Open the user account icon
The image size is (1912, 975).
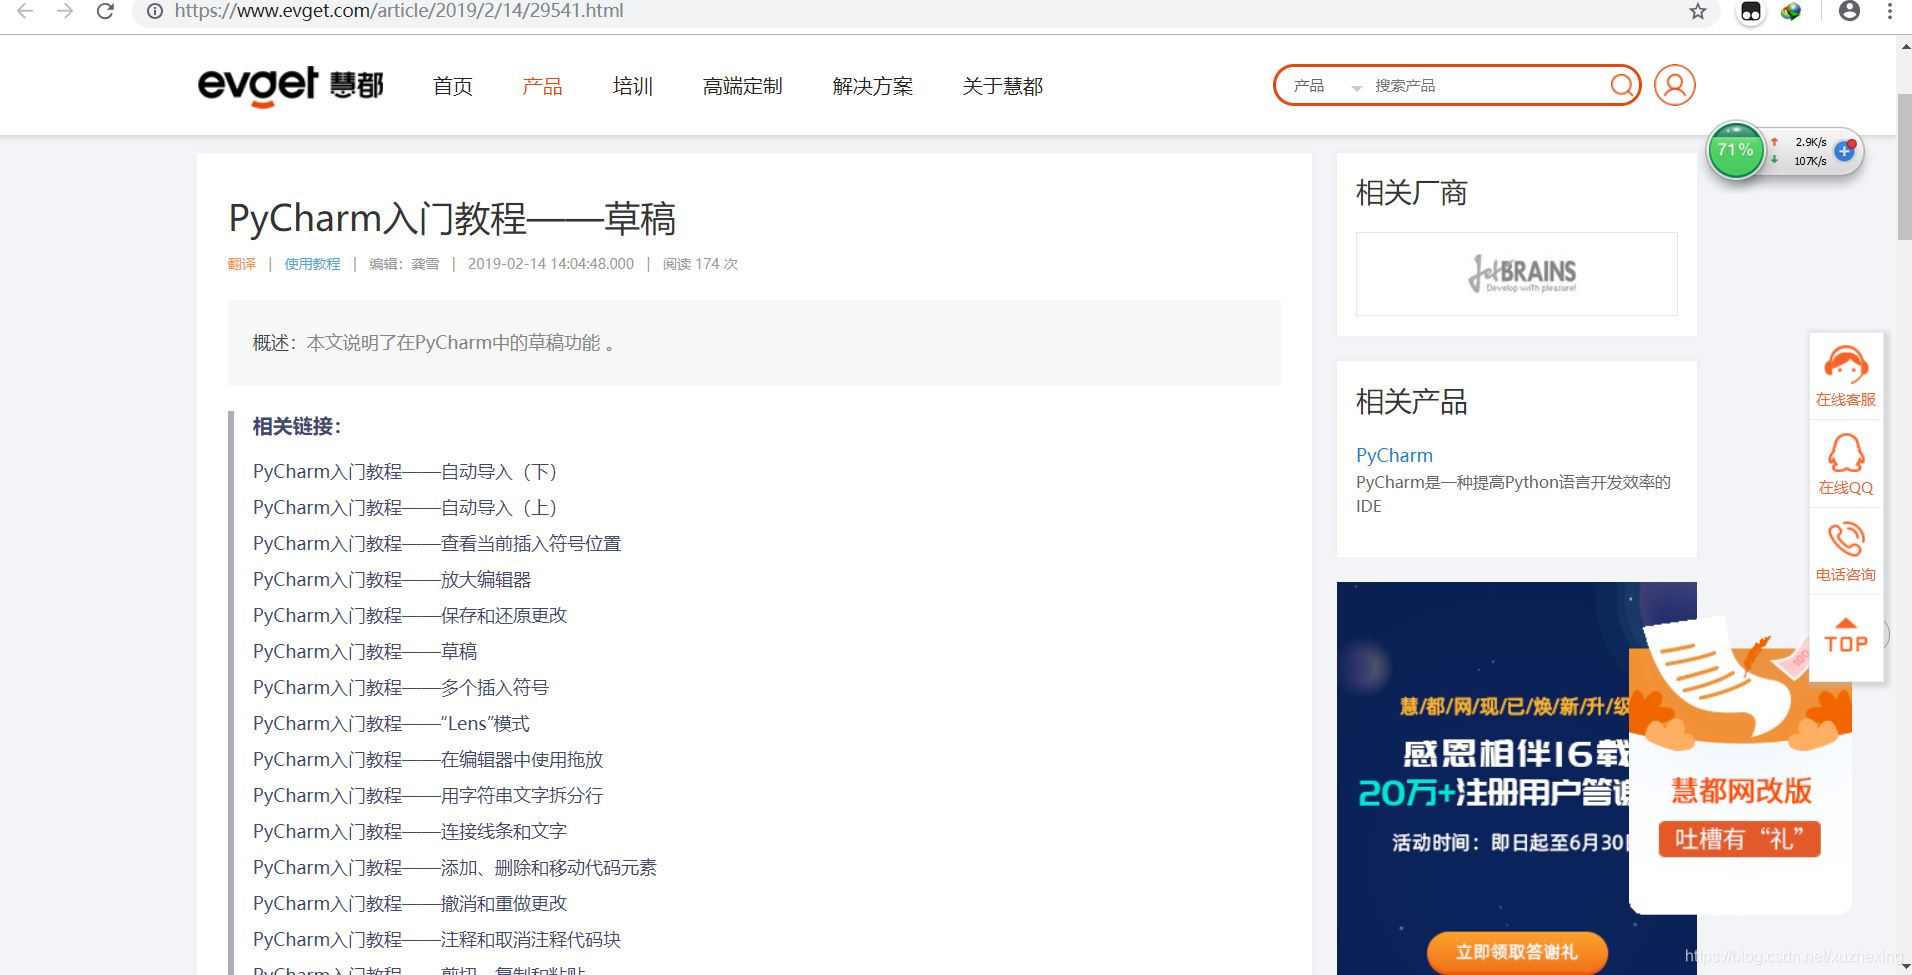point(1675,85)
